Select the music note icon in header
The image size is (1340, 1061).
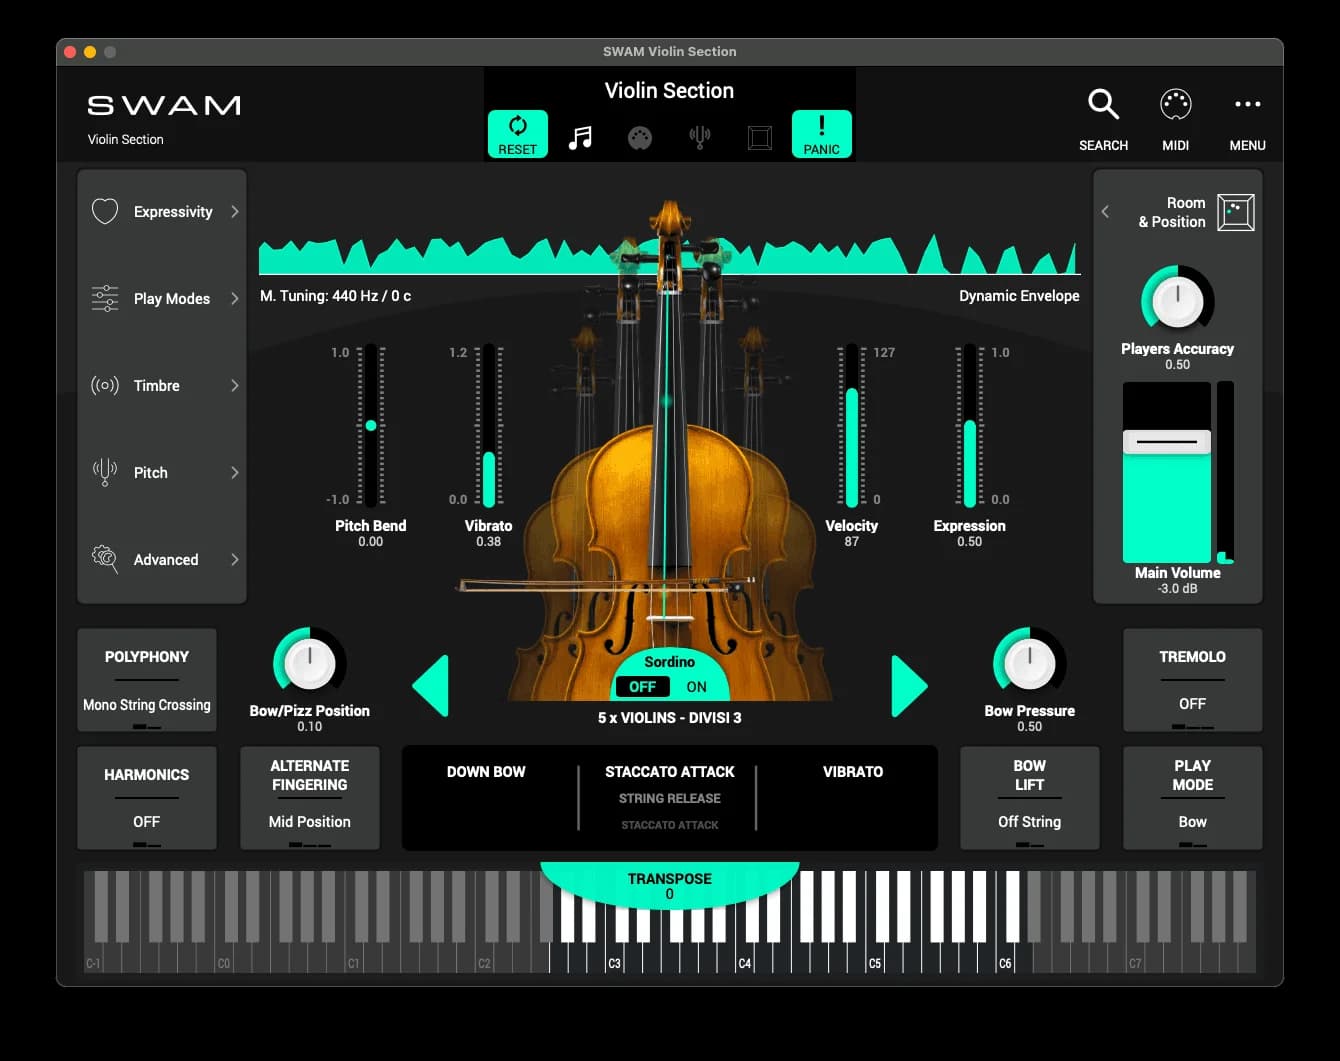(580, 138)
